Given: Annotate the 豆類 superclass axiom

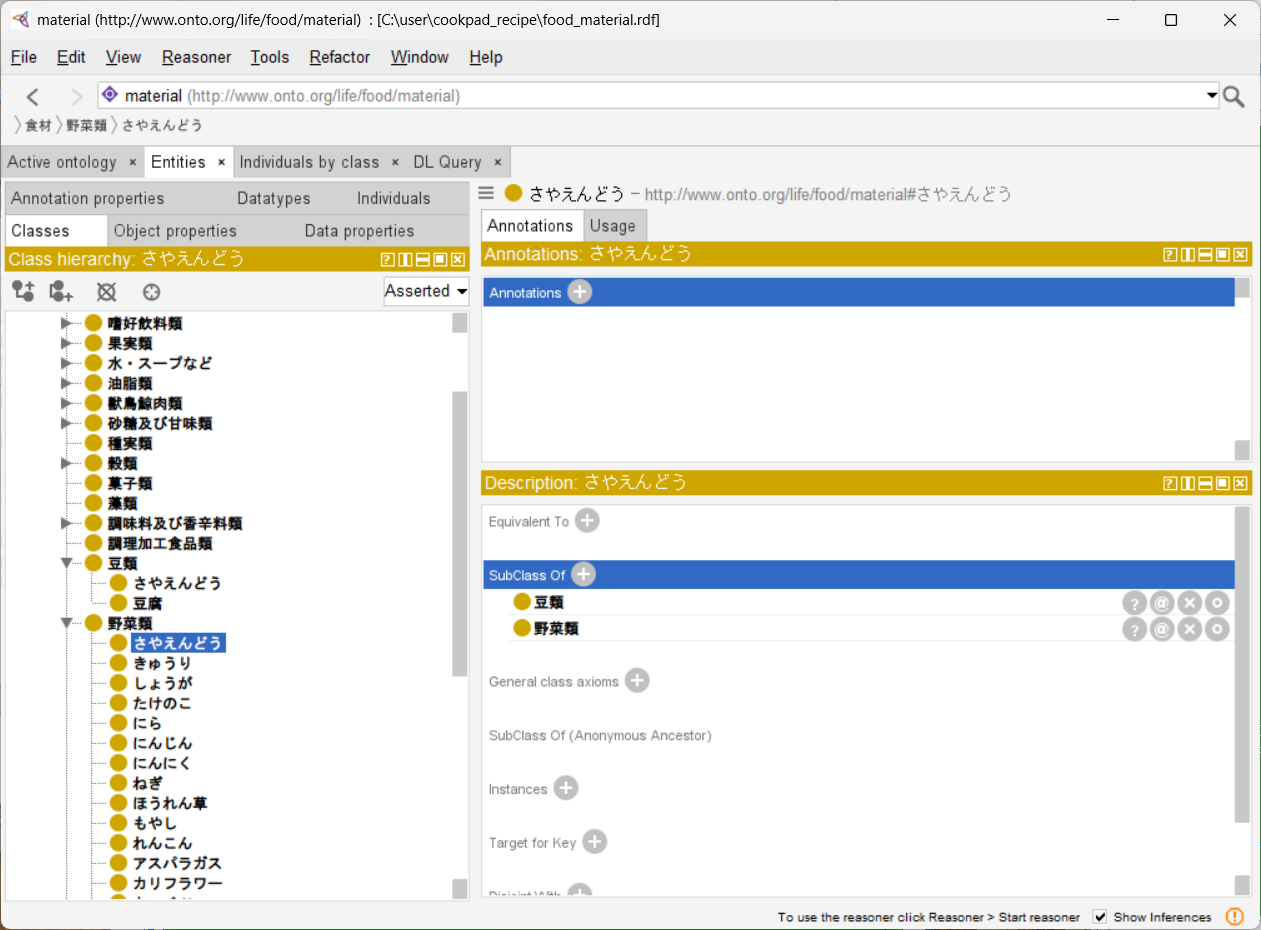Looking at the screenshot, I should point(1161,602).
